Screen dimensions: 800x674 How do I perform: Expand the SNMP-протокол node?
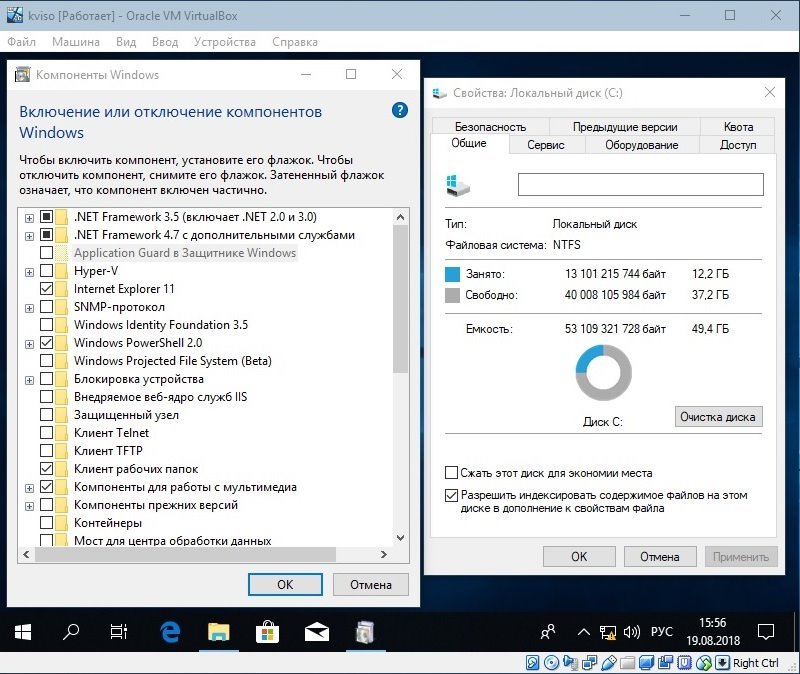pos(30,308)
